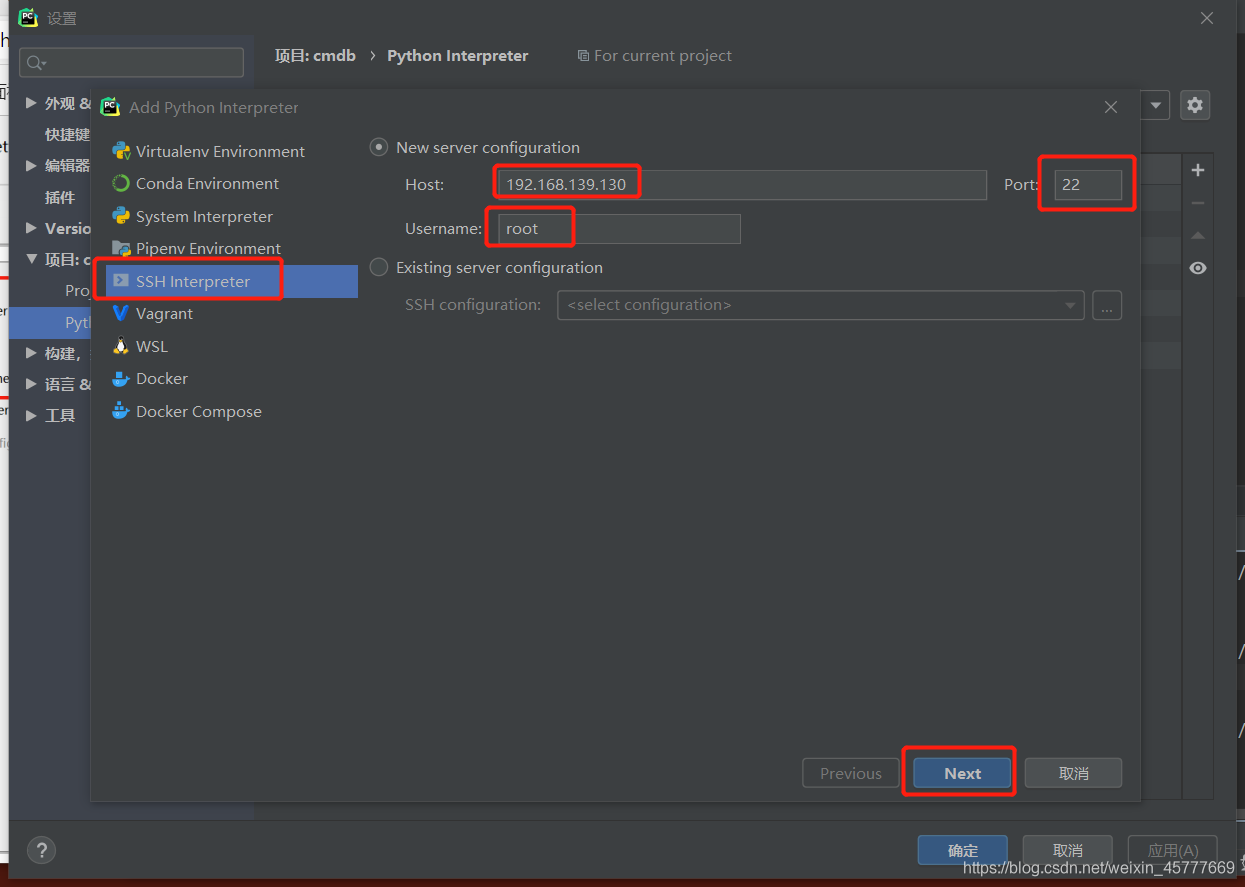The width and height of the screenshot is (1245, 887).
Task: Expand 工具 settings category
Action: [x=31, y=415]
